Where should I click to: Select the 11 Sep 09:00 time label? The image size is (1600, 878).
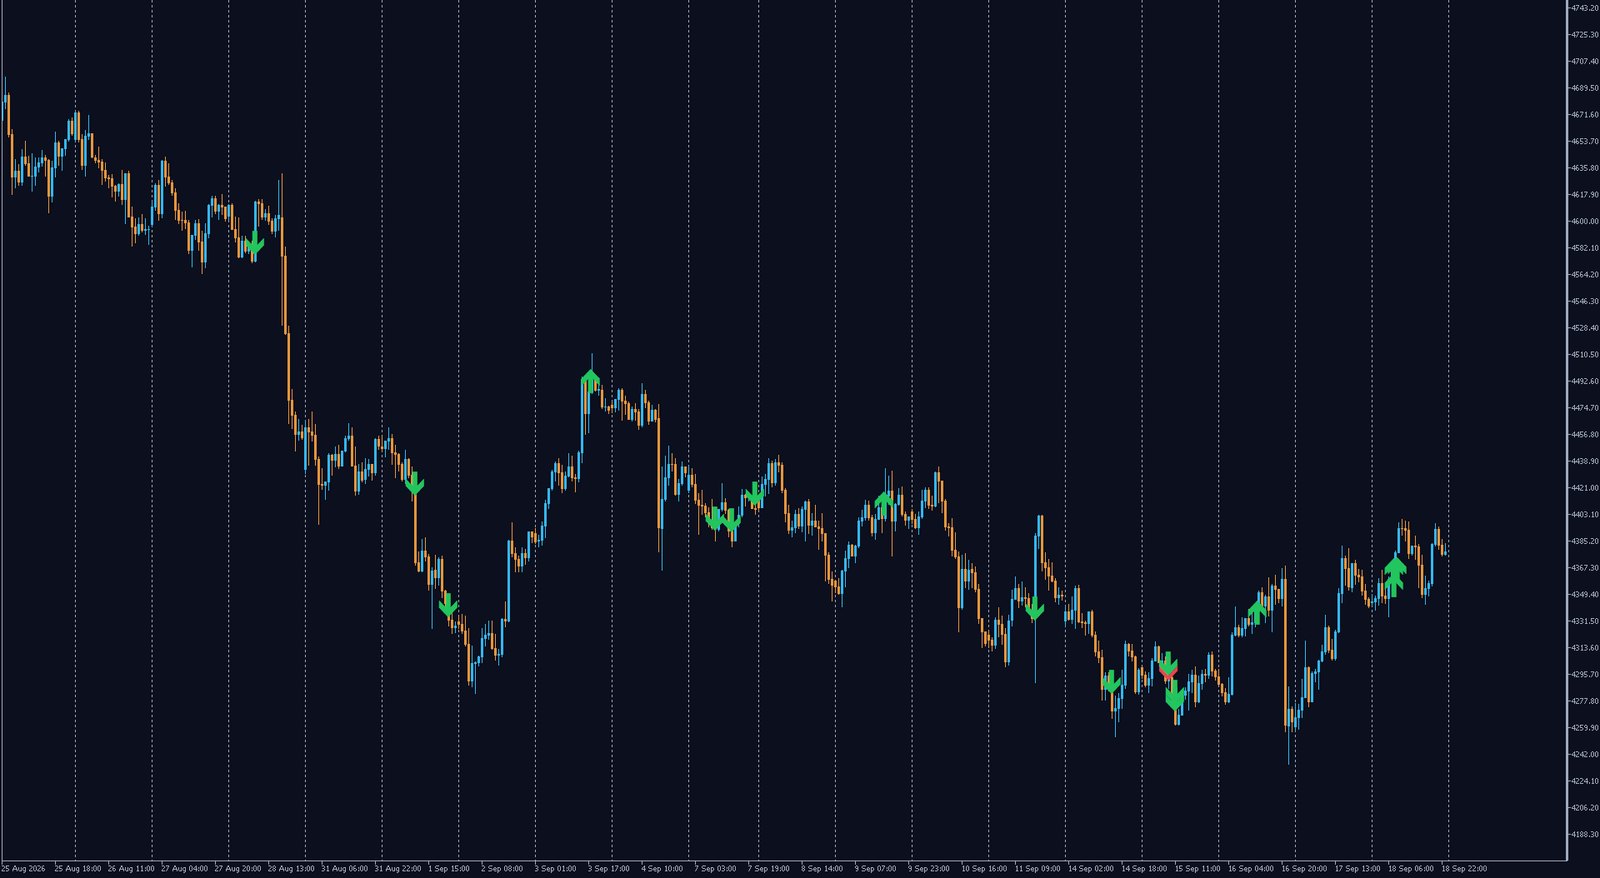(1037, 869)
